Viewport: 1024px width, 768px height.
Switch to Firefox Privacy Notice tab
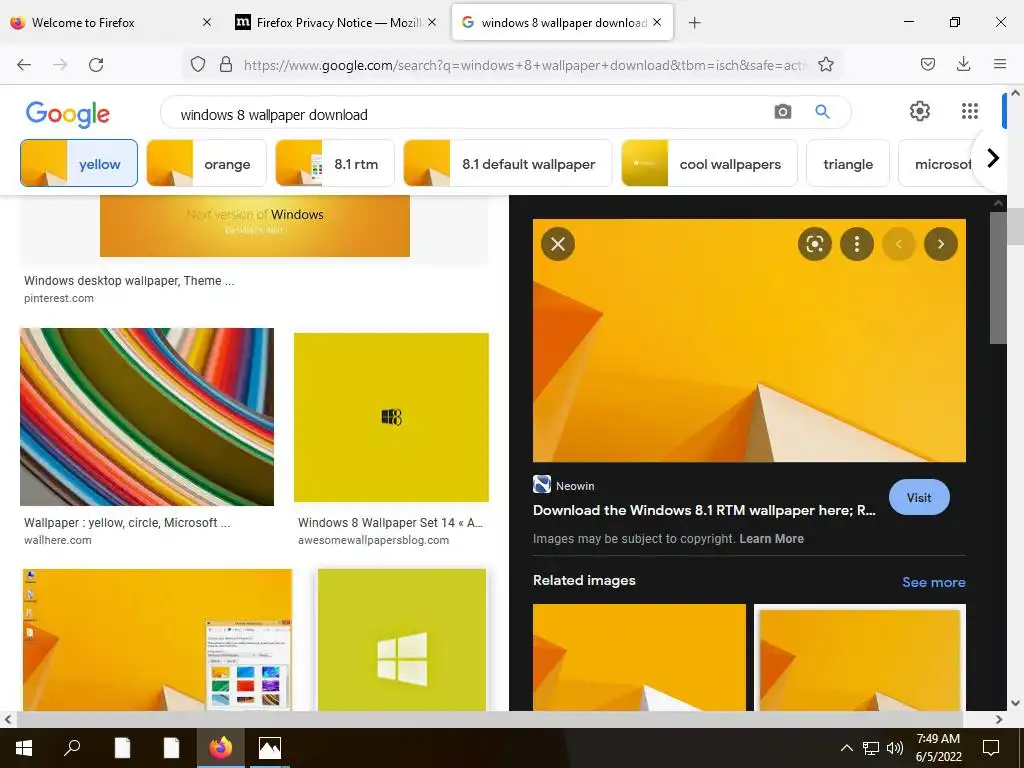(338, 23)
